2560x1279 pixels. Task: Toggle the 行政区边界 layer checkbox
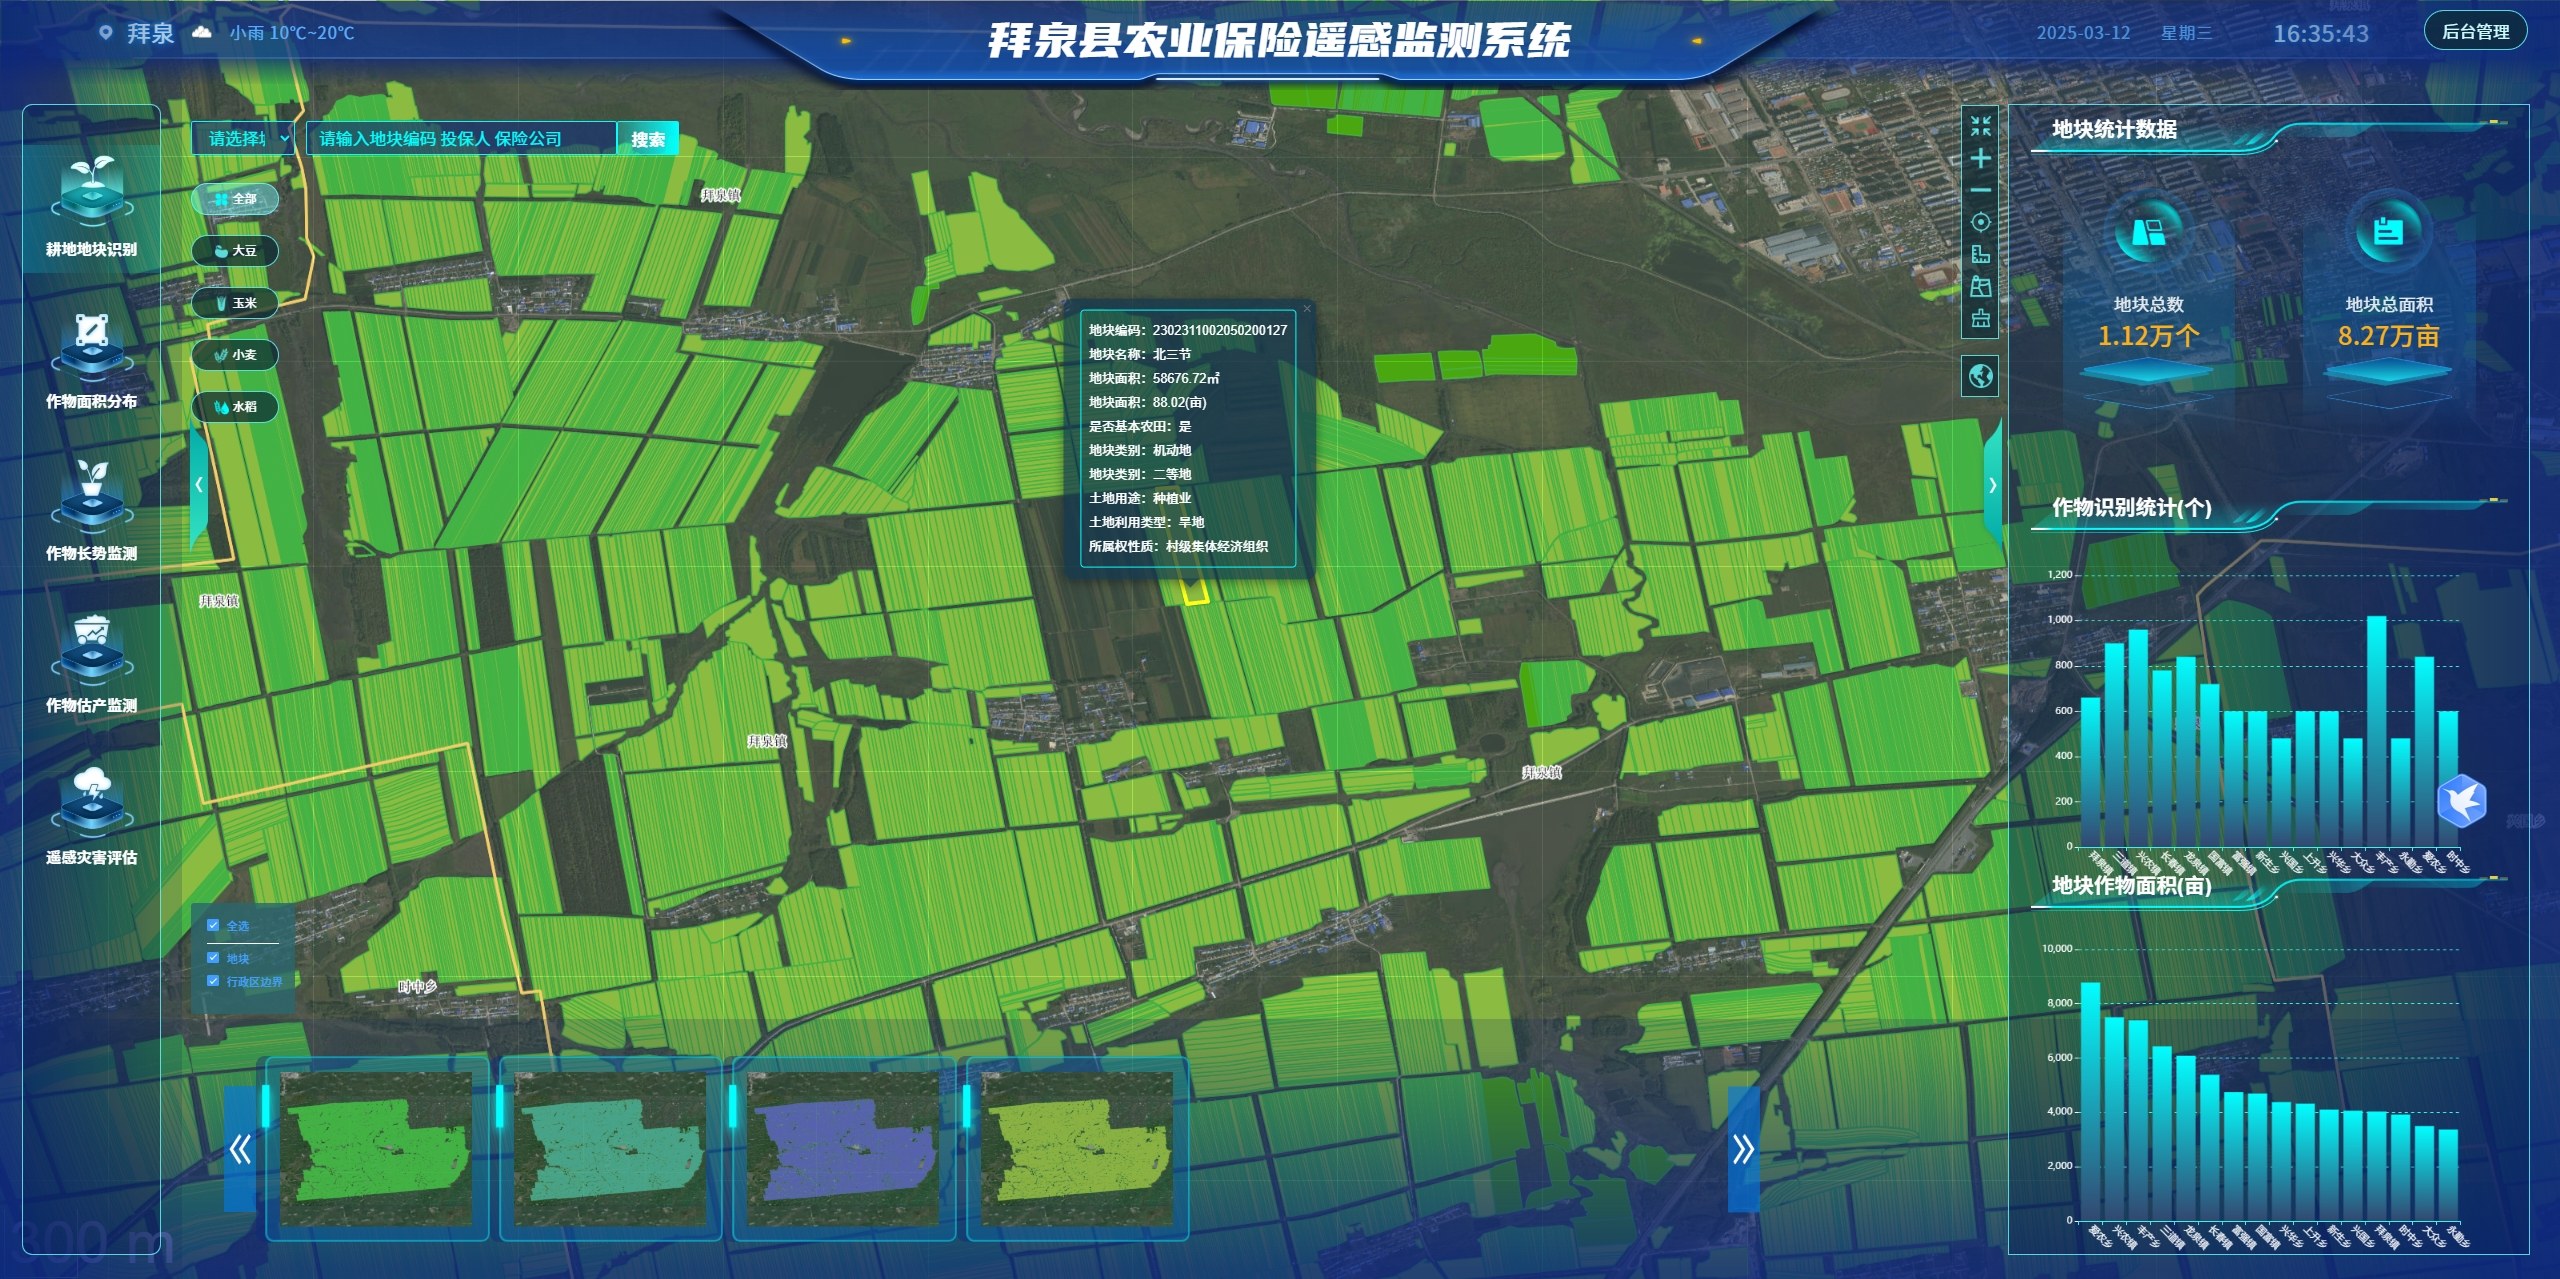[x=213, y=981]
